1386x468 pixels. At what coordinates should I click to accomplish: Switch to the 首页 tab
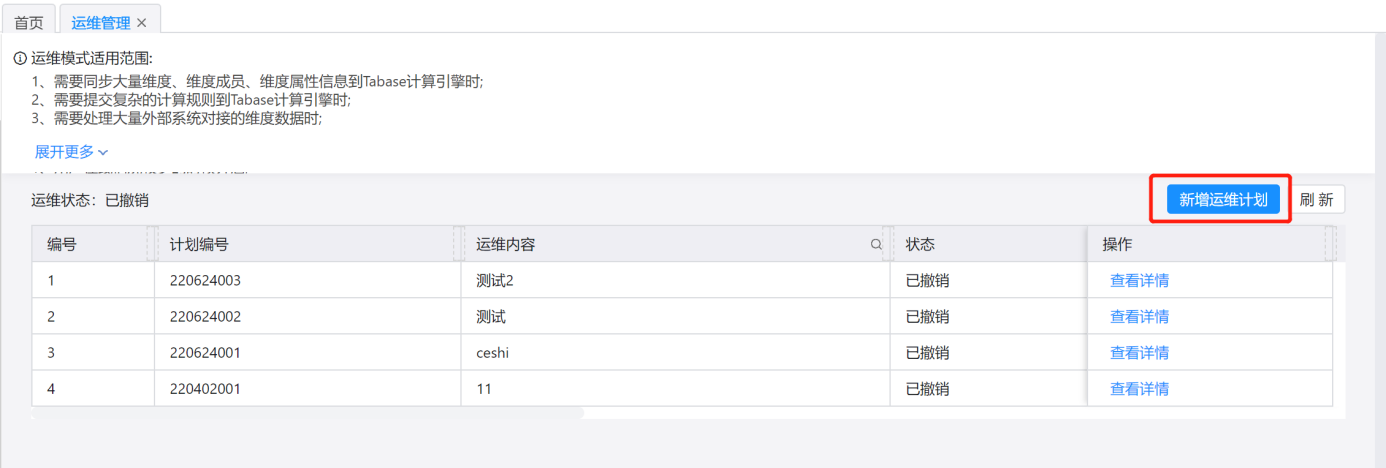pyautogui.click(x=28, y=22)
